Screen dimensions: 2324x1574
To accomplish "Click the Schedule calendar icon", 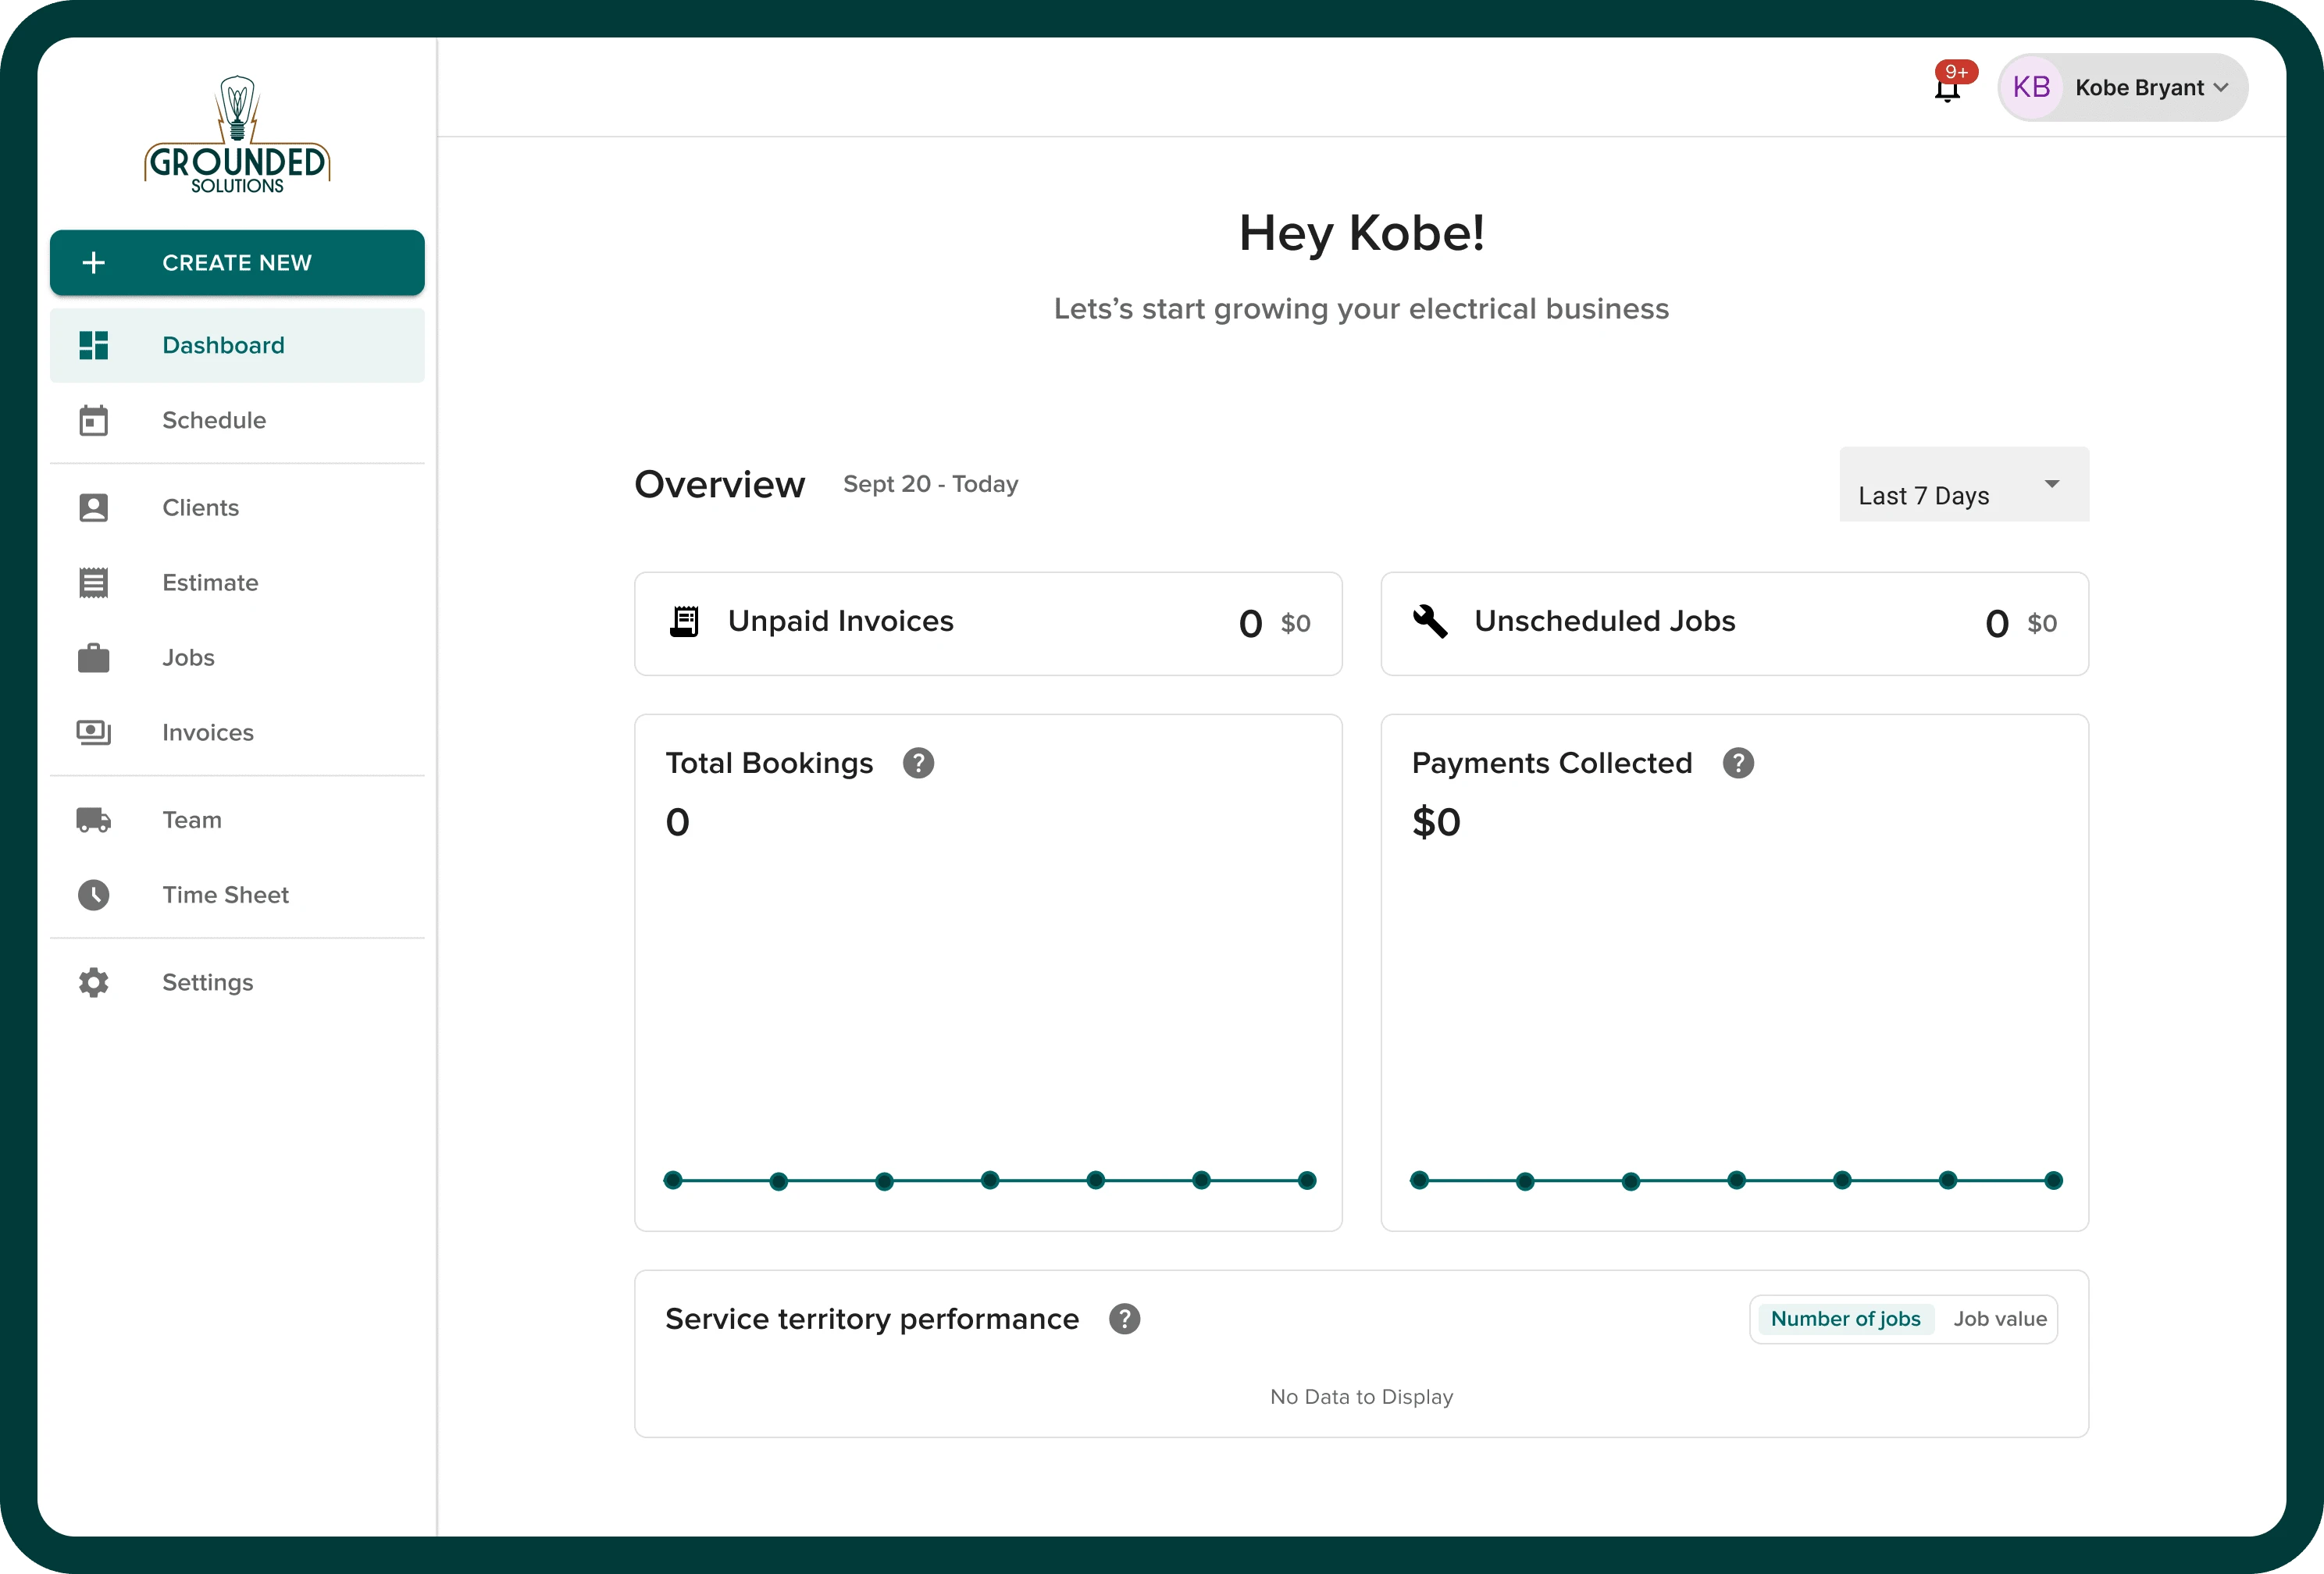I will [x=94, y=420].
